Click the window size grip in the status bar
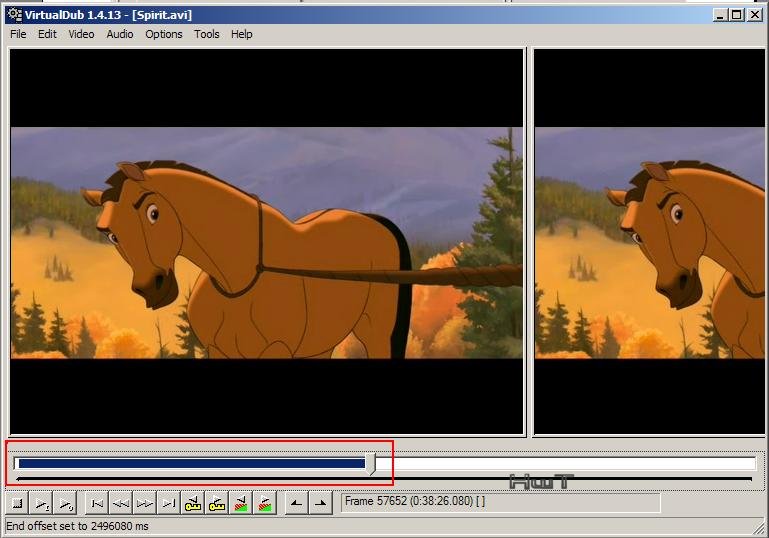This screenshot has height=538, width=769. [760, 528]
